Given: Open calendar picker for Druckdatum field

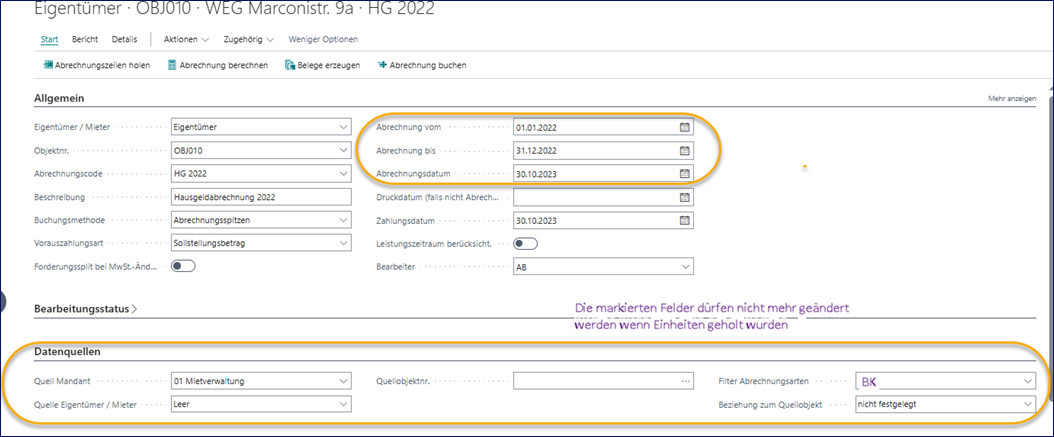Looking at the screenshot, I should tap(684, 197).
